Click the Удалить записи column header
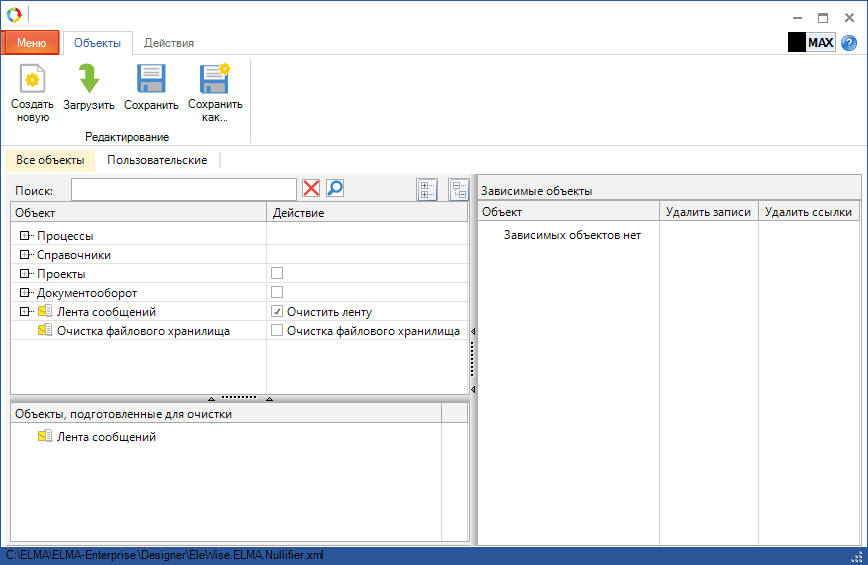 (x=708, y=212)
